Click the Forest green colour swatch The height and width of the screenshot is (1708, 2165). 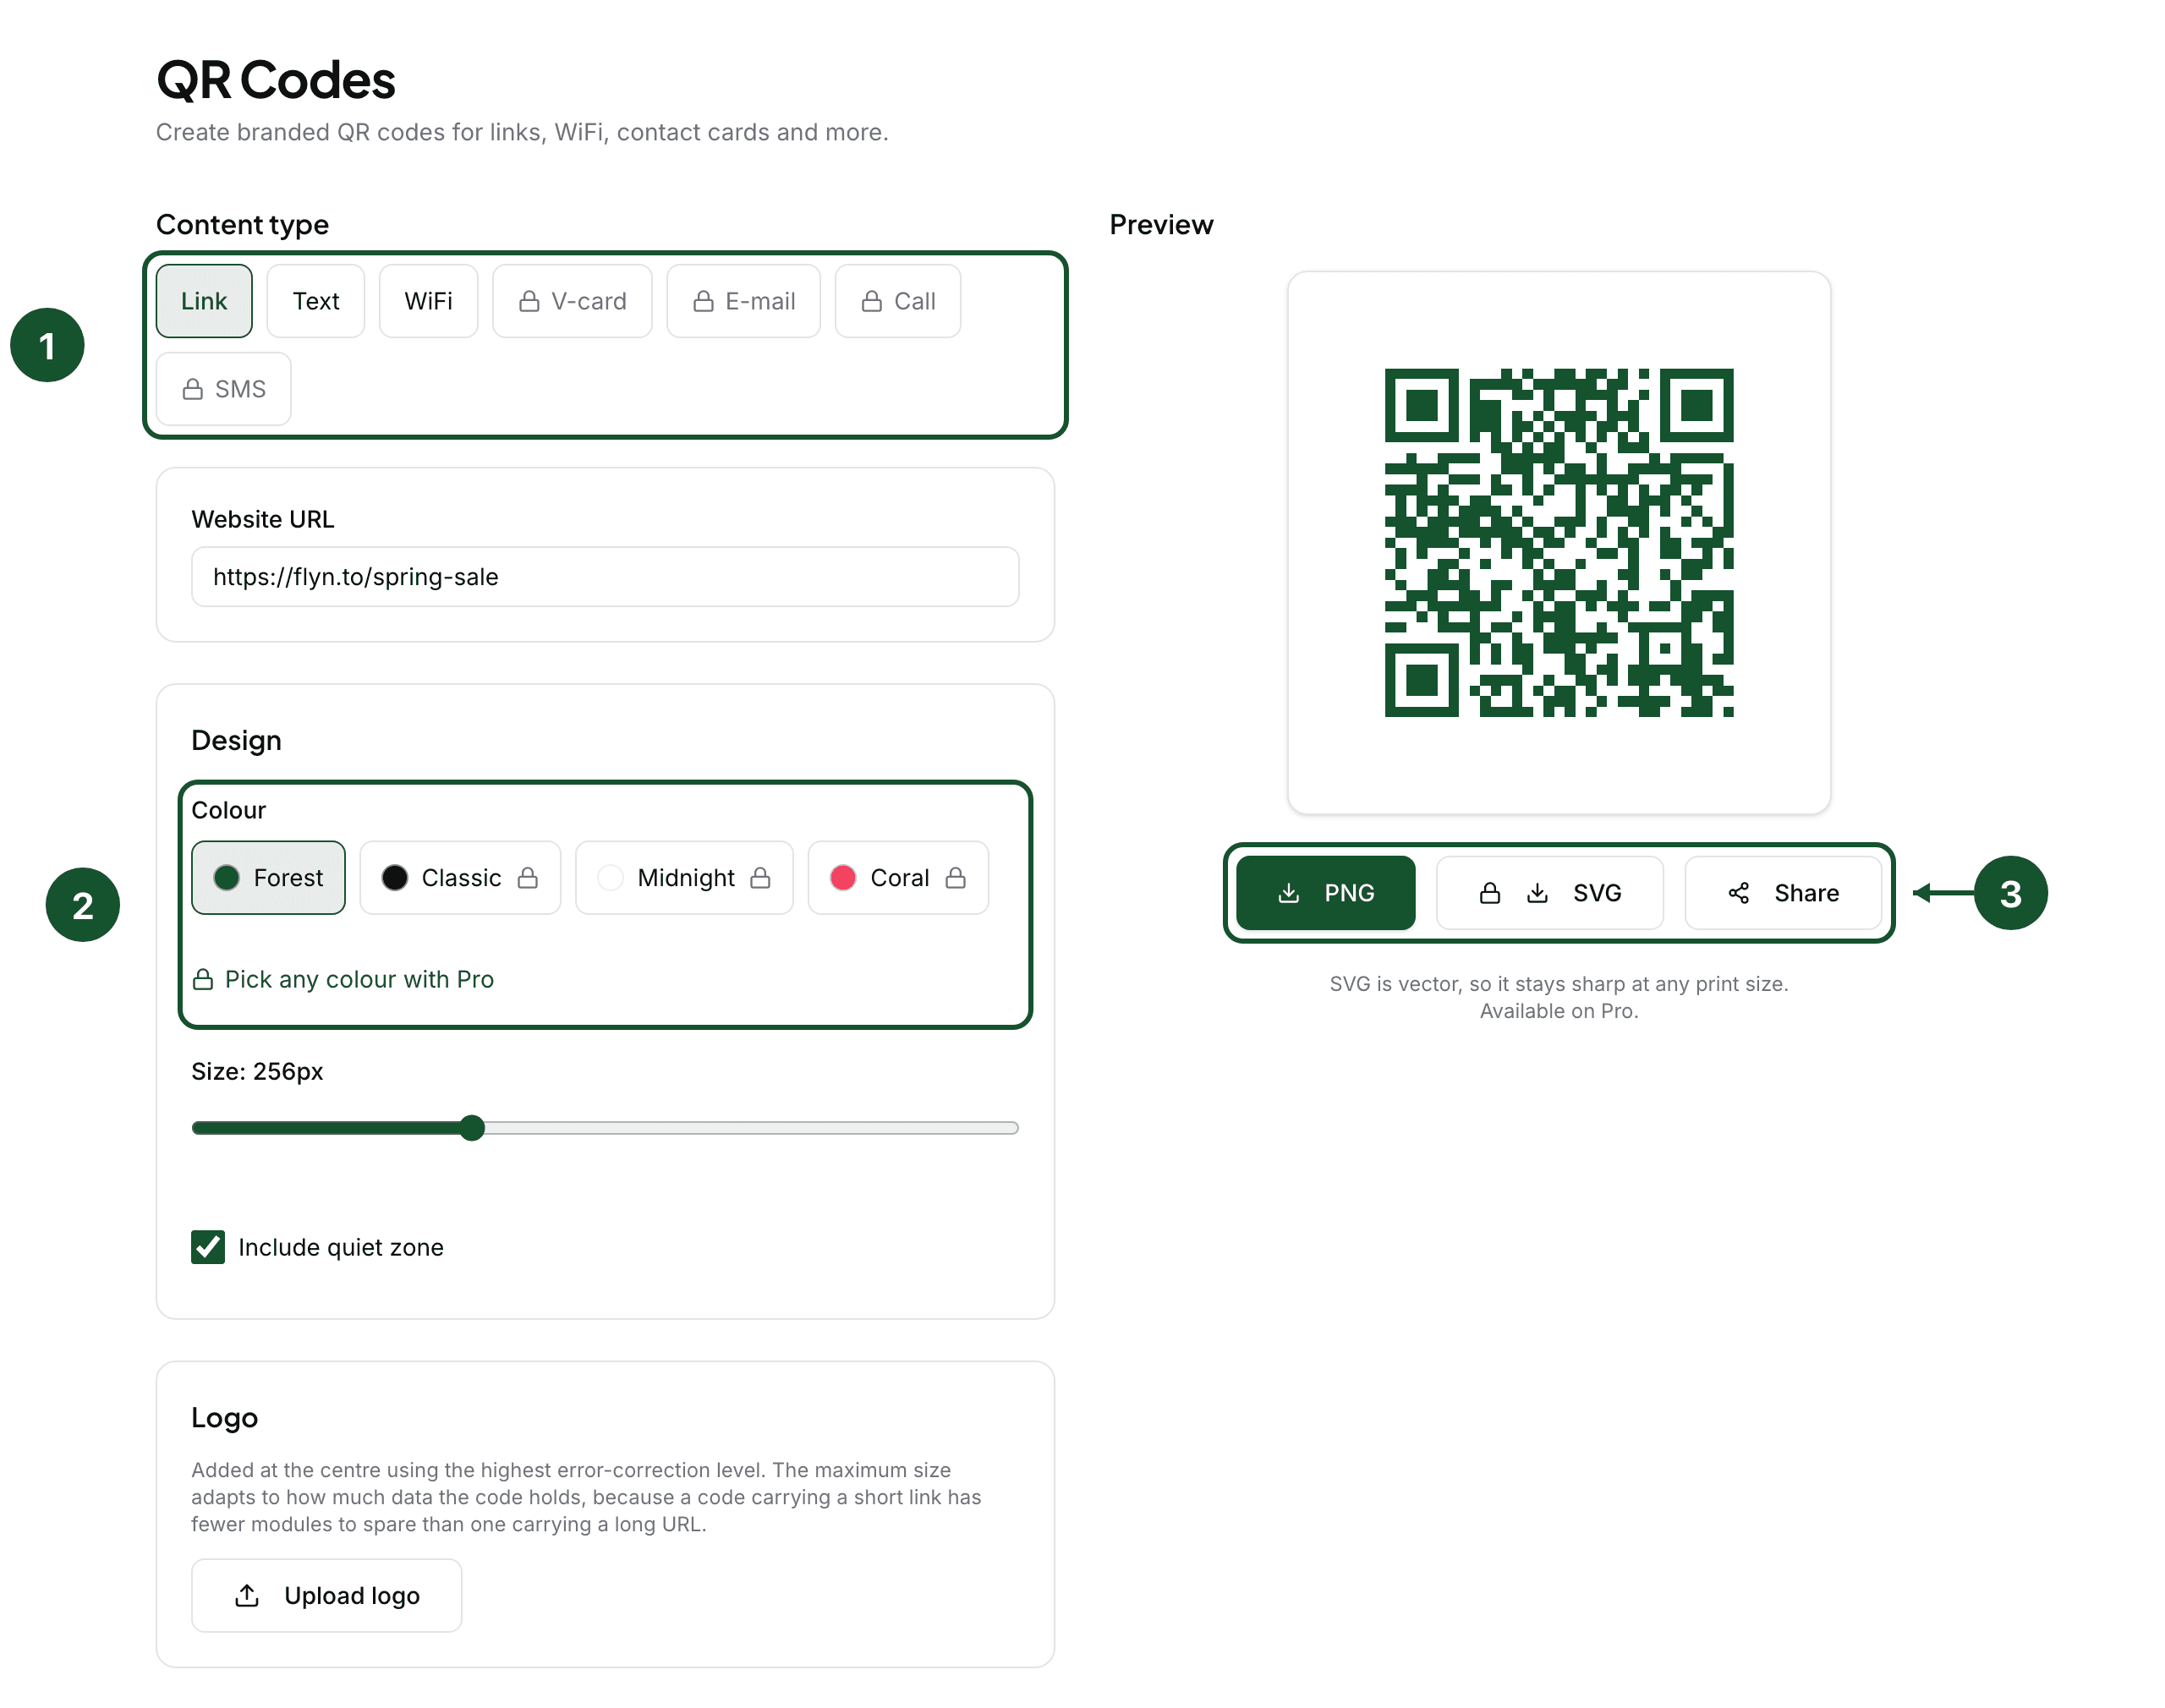227,878
